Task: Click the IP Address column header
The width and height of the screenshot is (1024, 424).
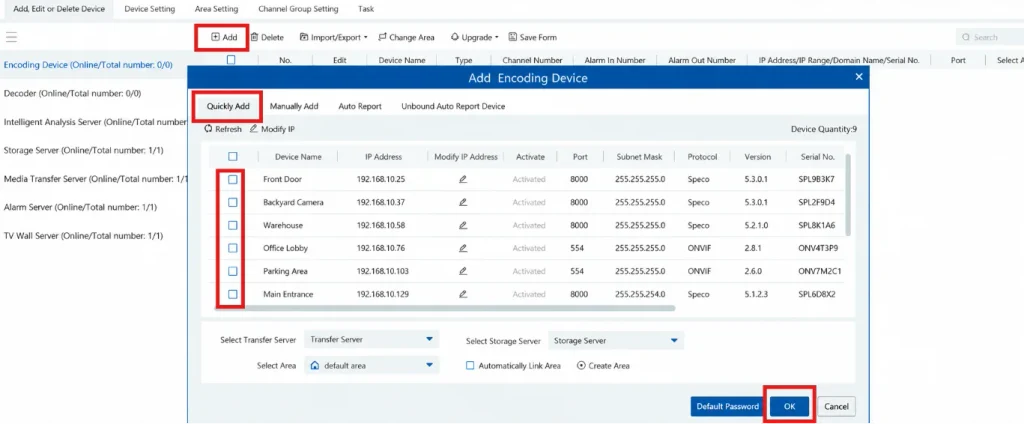Action: pos(383,157)
